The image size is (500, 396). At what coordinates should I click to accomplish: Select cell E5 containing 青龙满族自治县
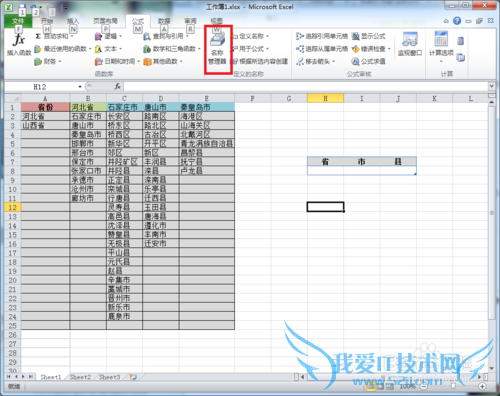(207, 144)
